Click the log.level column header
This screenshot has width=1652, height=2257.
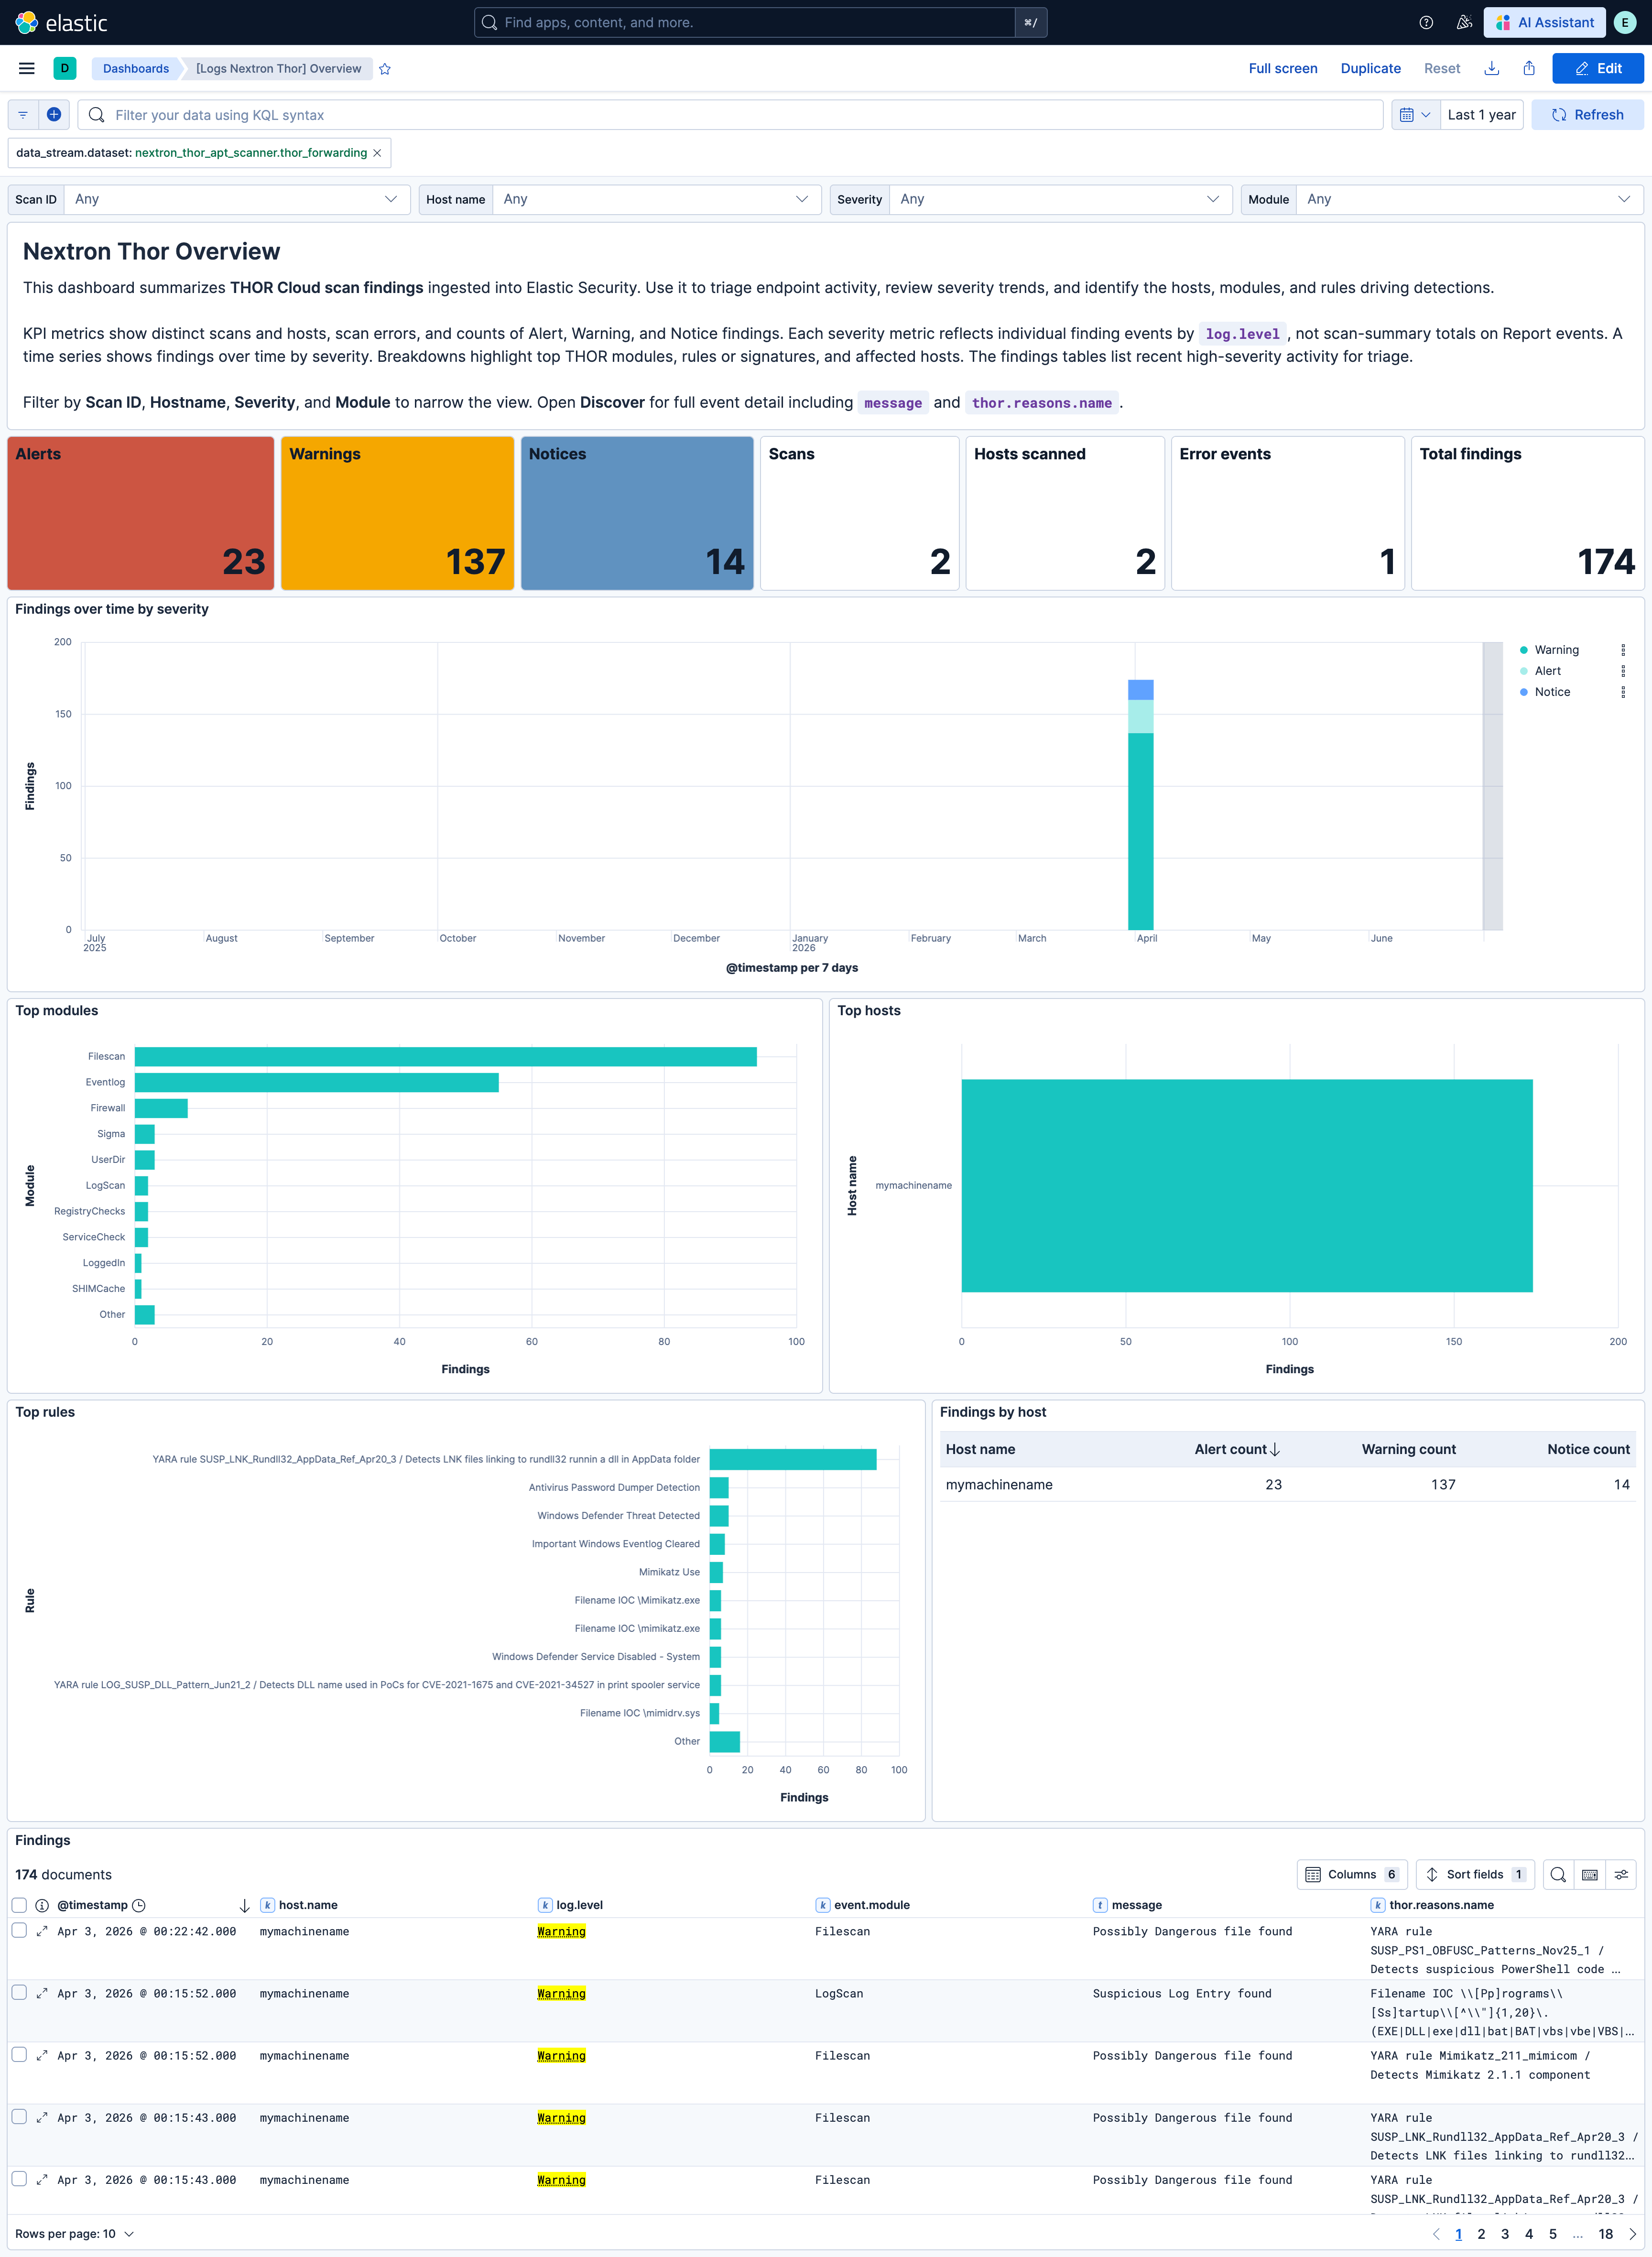pyautogui.click(x=579, y=1905)
